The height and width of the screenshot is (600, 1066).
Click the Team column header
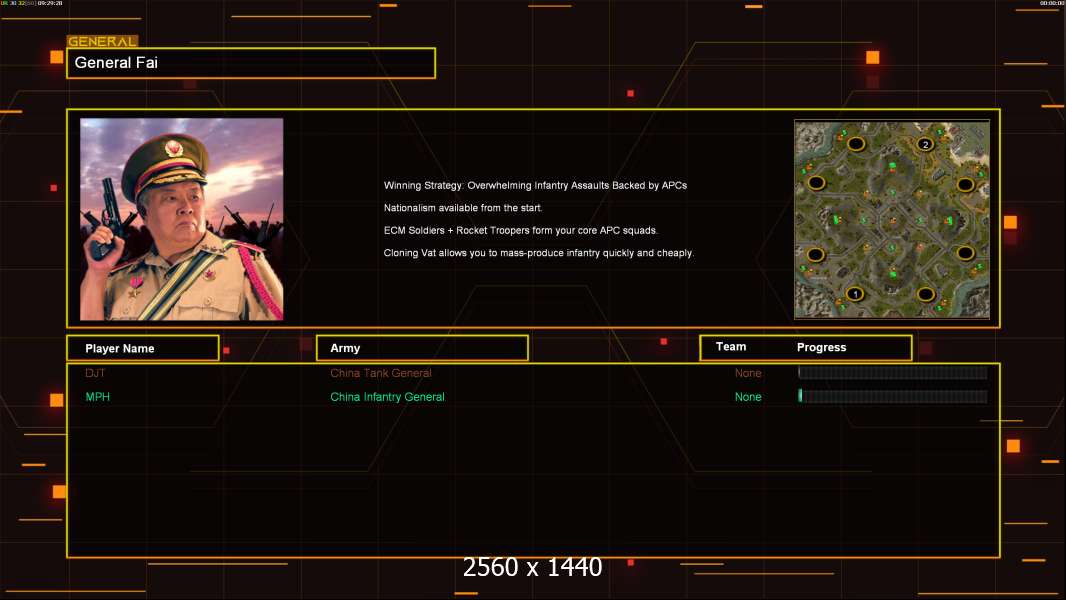[731, 347]
